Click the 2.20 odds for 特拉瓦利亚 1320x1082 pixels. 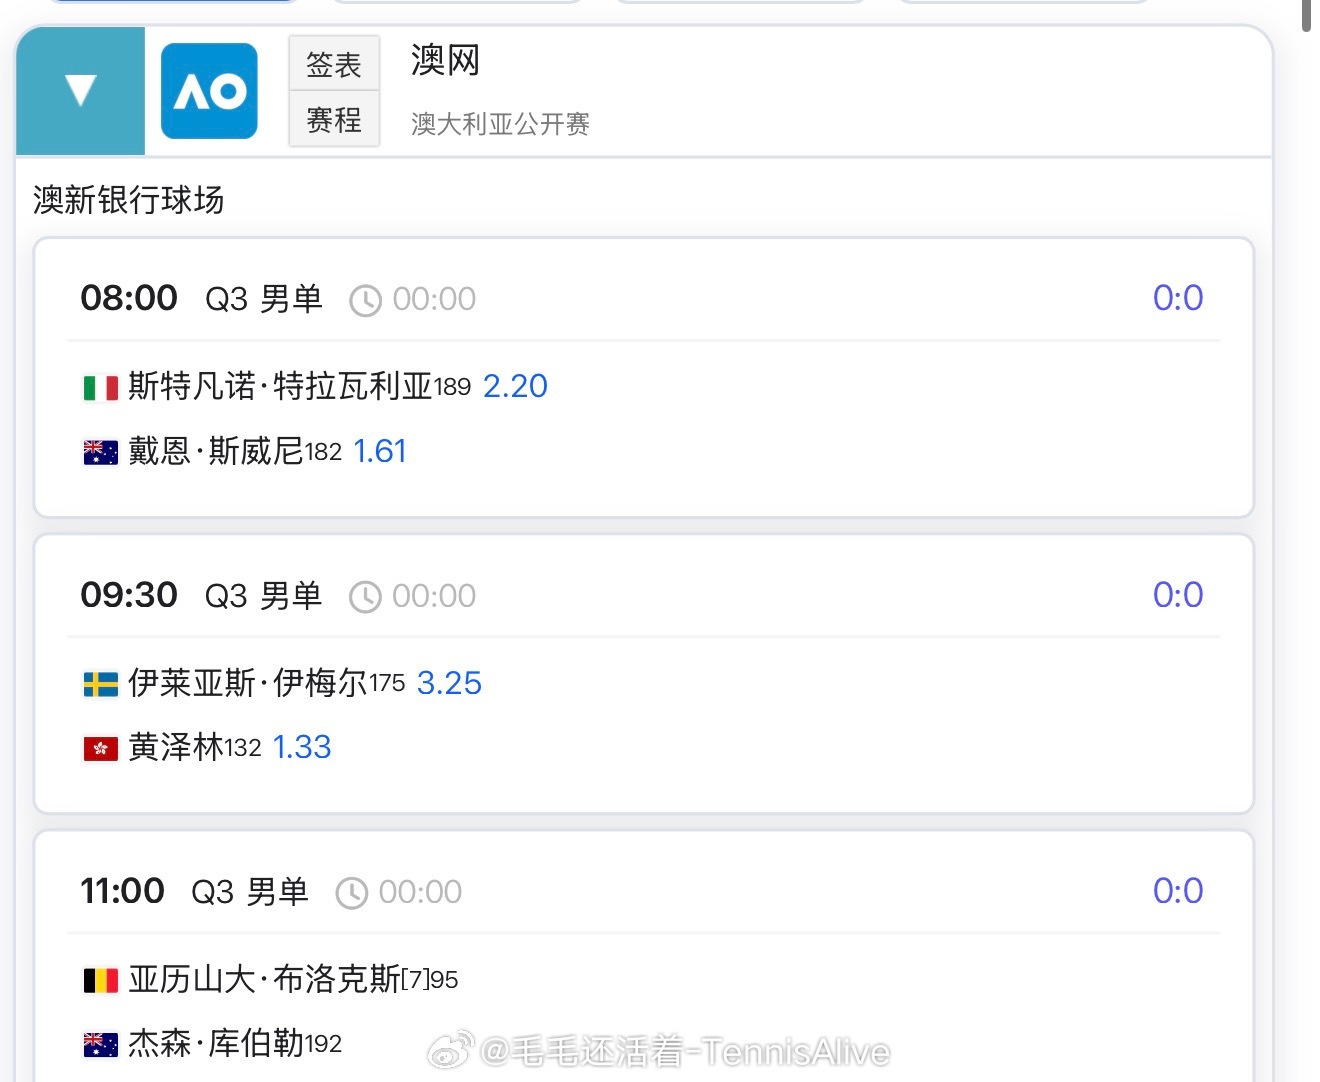click(516, 386)
